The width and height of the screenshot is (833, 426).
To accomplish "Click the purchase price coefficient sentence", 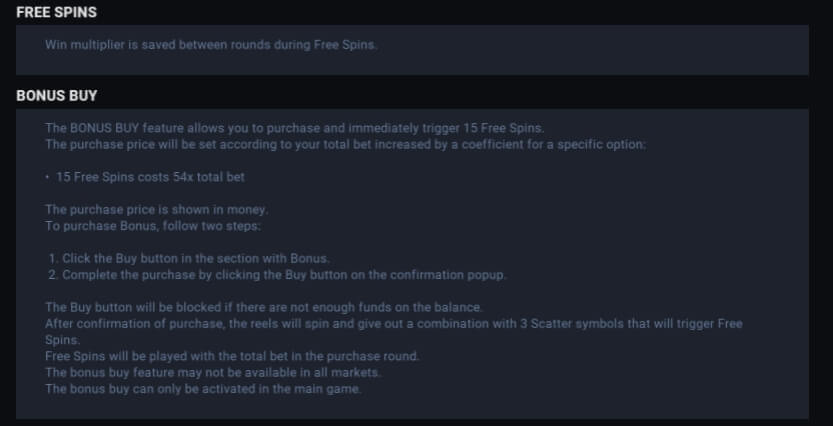I will (x=345, y=144).
